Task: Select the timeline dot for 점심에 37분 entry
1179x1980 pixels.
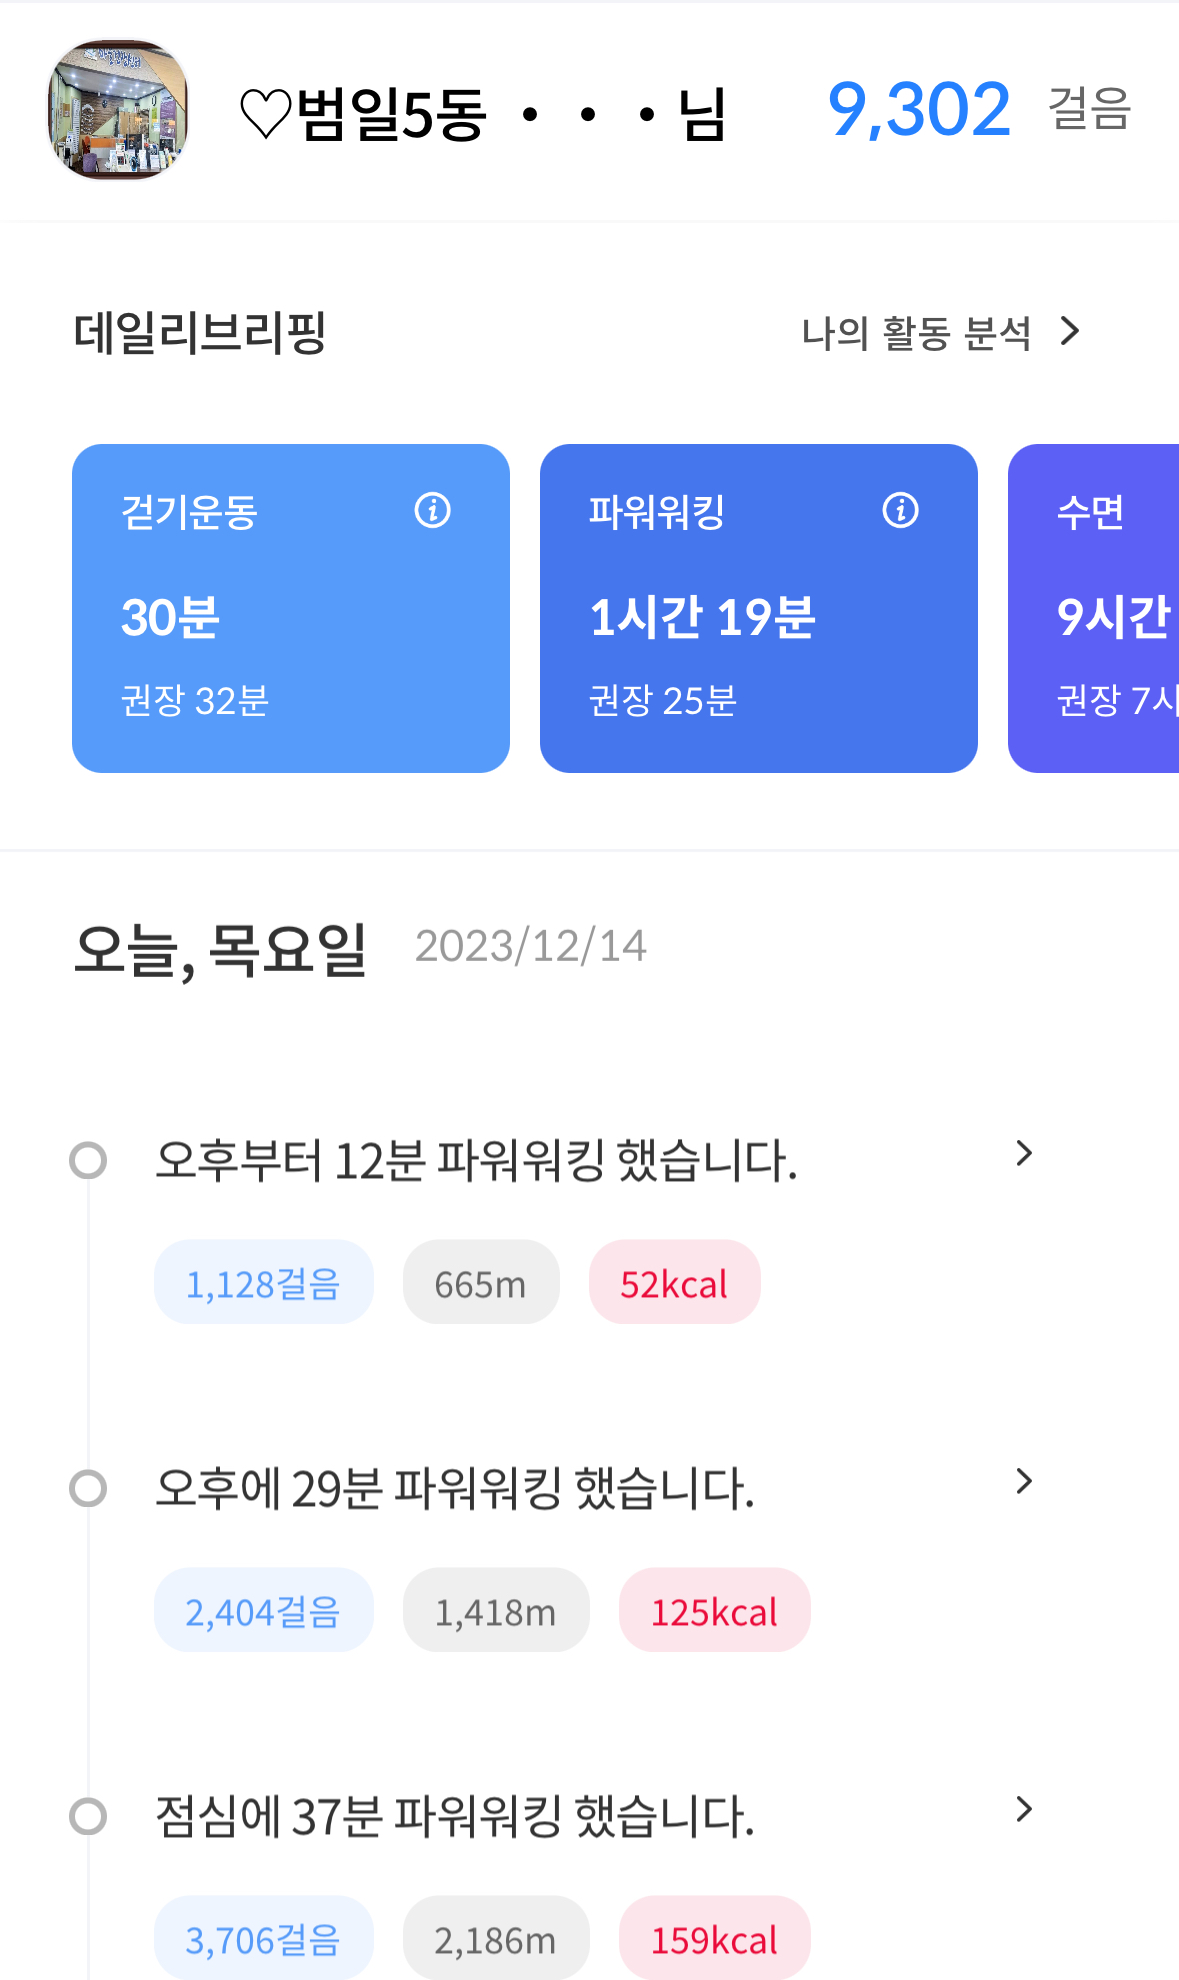Action: click(x=88, y=1816)
